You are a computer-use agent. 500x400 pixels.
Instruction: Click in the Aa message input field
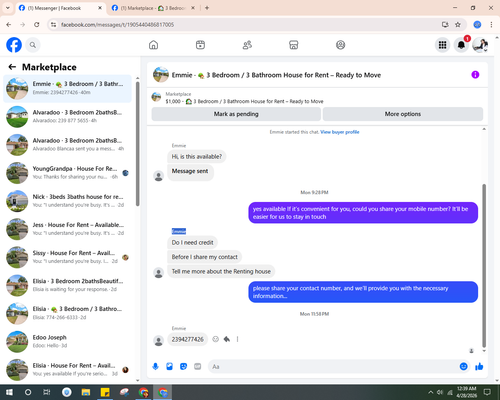(x=333, y=367)
